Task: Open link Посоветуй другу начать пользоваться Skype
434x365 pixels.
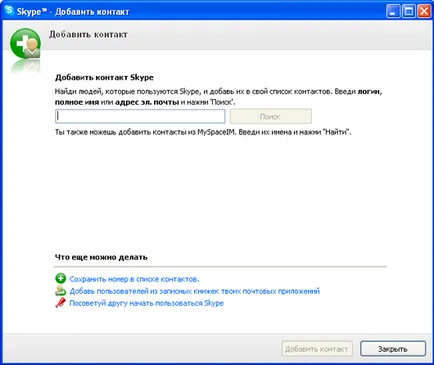Action: tap(146, 303)
